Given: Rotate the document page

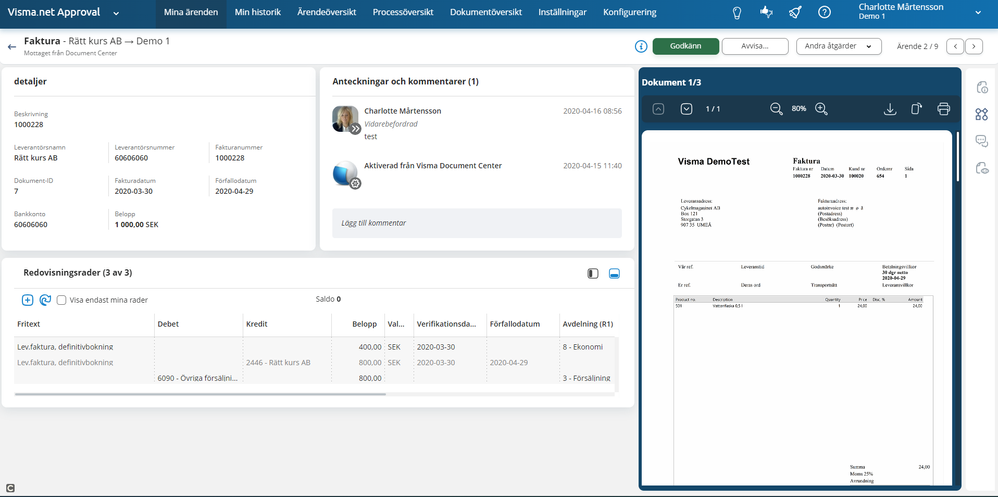Looking at the screenshot, I should click(916, 109).
